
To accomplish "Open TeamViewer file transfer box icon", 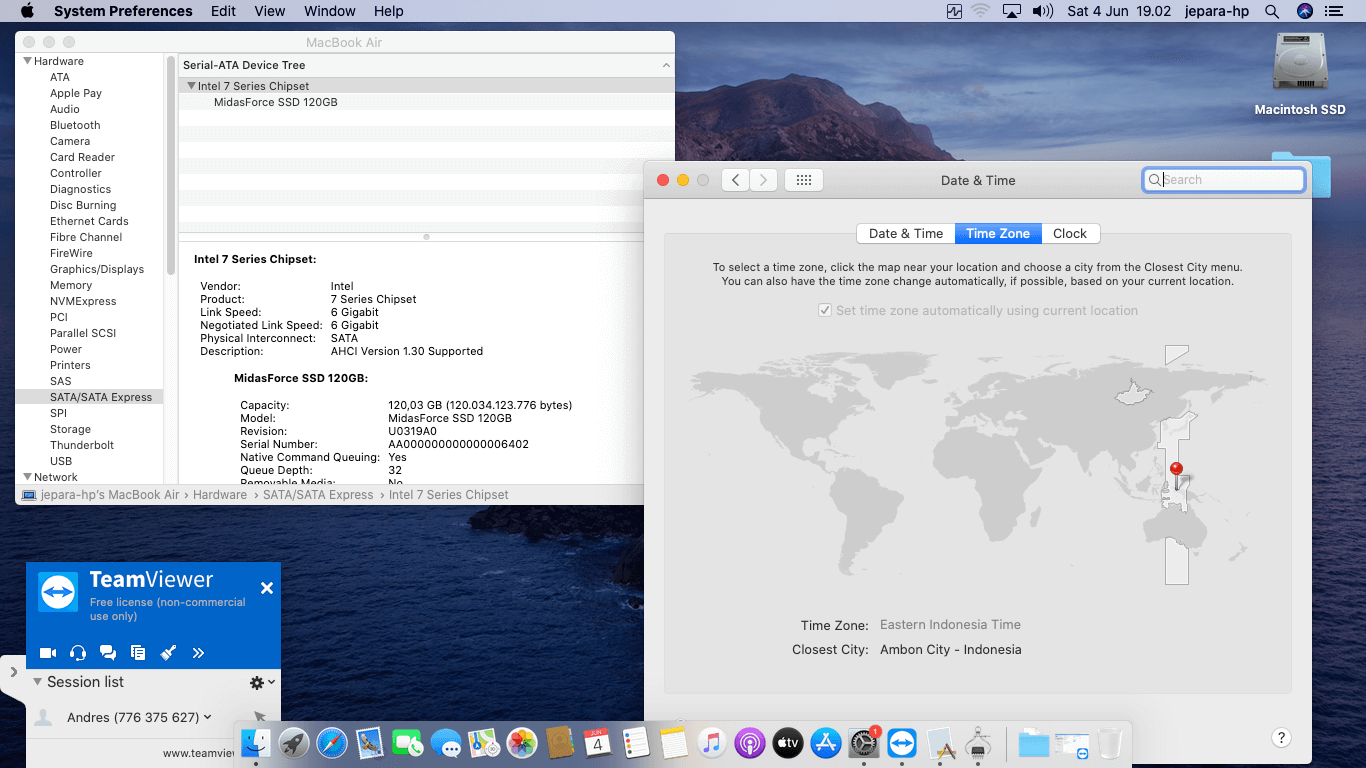I will point(138,653).
